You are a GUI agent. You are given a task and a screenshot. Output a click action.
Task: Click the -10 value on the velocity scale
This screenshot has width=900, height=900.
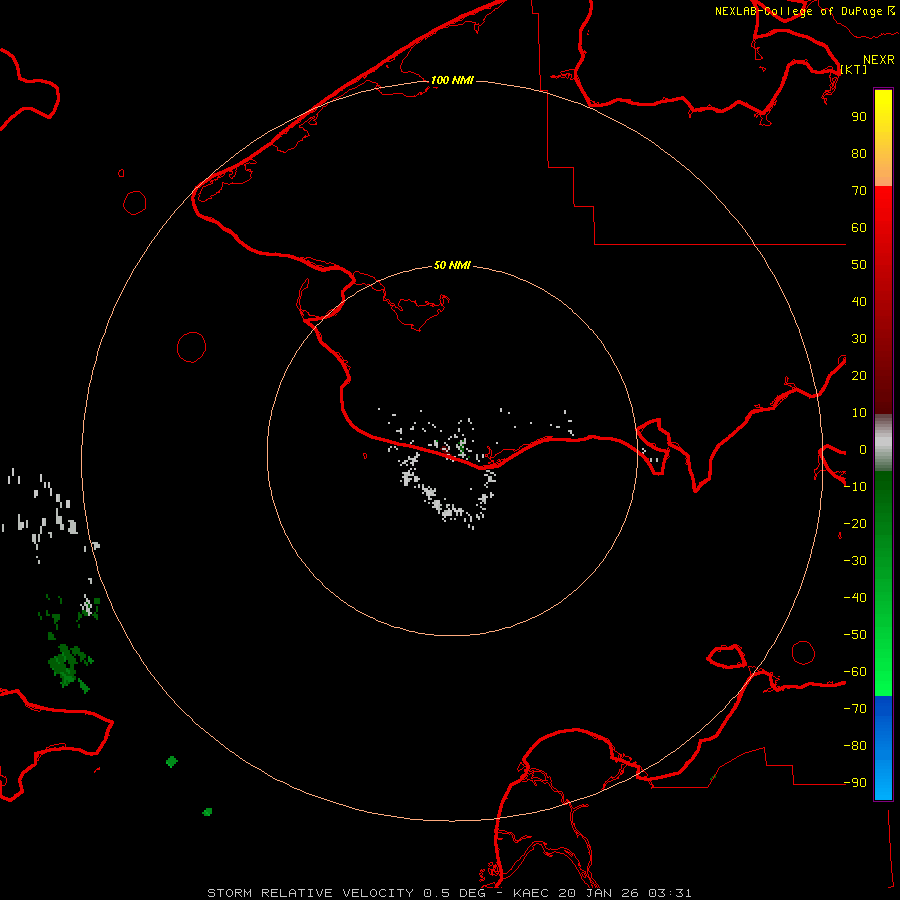[x=855, y=487]
